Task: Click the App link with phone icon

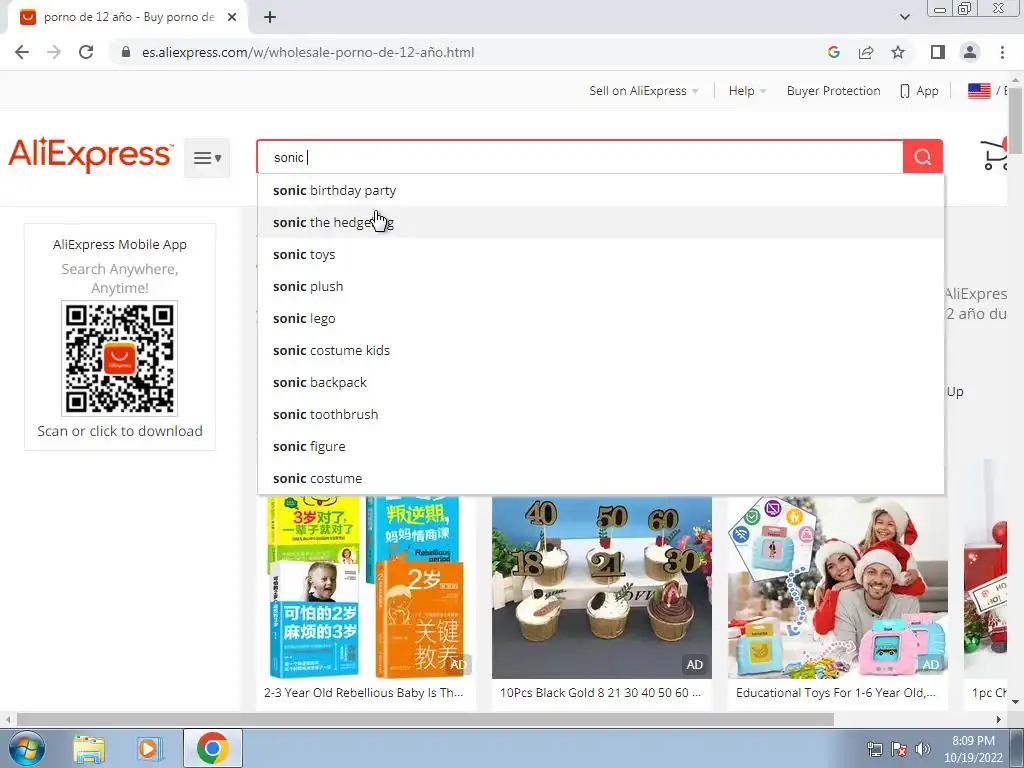Action: 920,91
